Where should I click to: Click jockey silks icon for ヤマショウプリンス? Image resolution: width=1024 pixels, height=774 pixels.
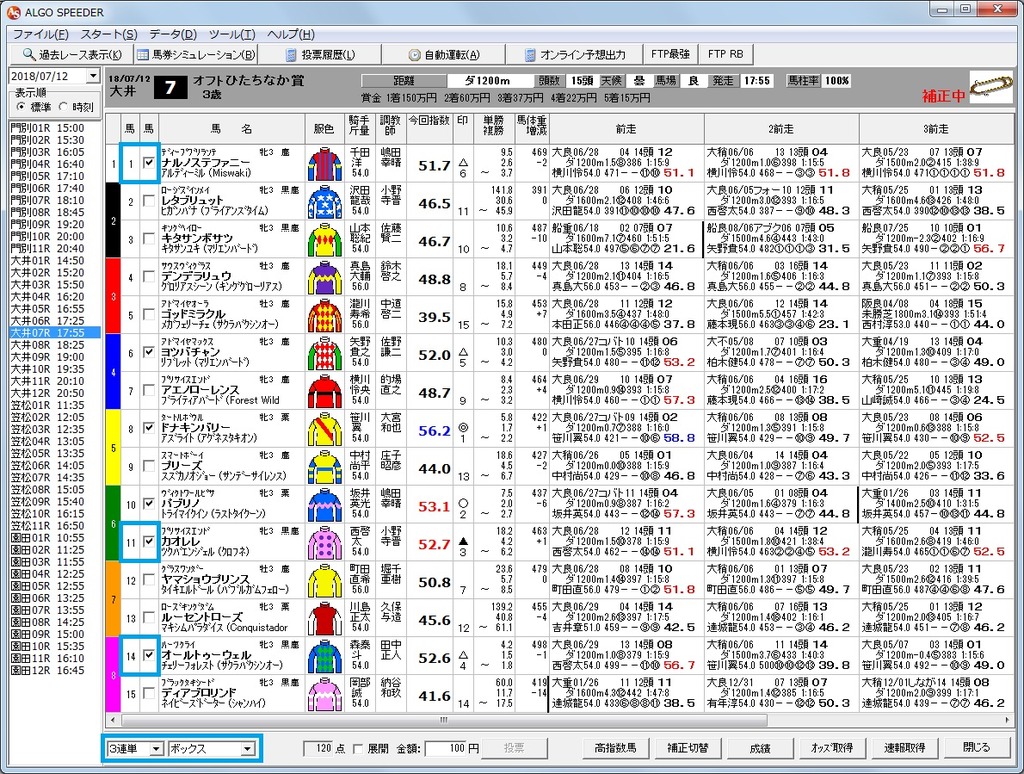tap(325, 581)
